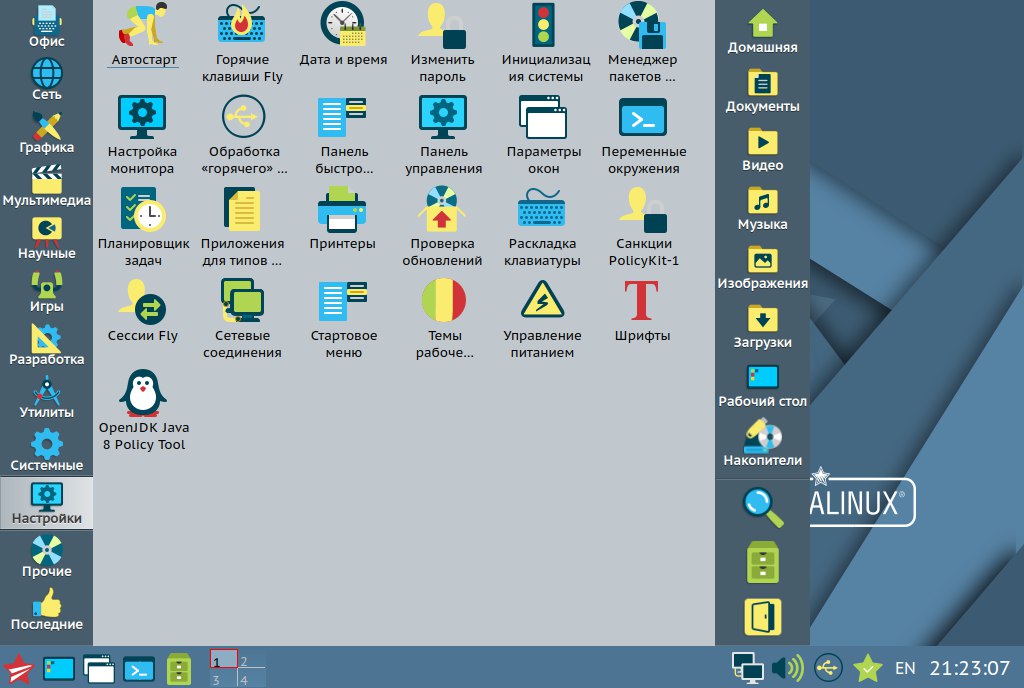Viewport: 1024px width, 688px height.
Task: Open the Документы folder shortcut
Action: pyautogui.click(x=762, y=90)
